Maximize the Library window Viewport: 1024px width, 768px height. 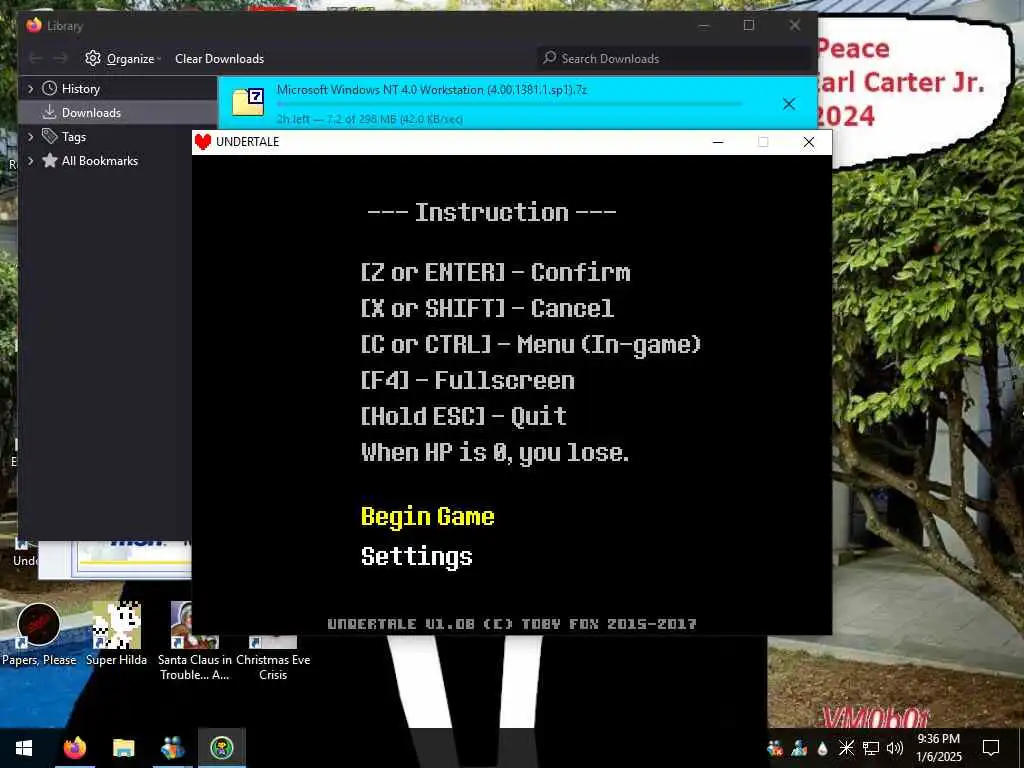749,25
